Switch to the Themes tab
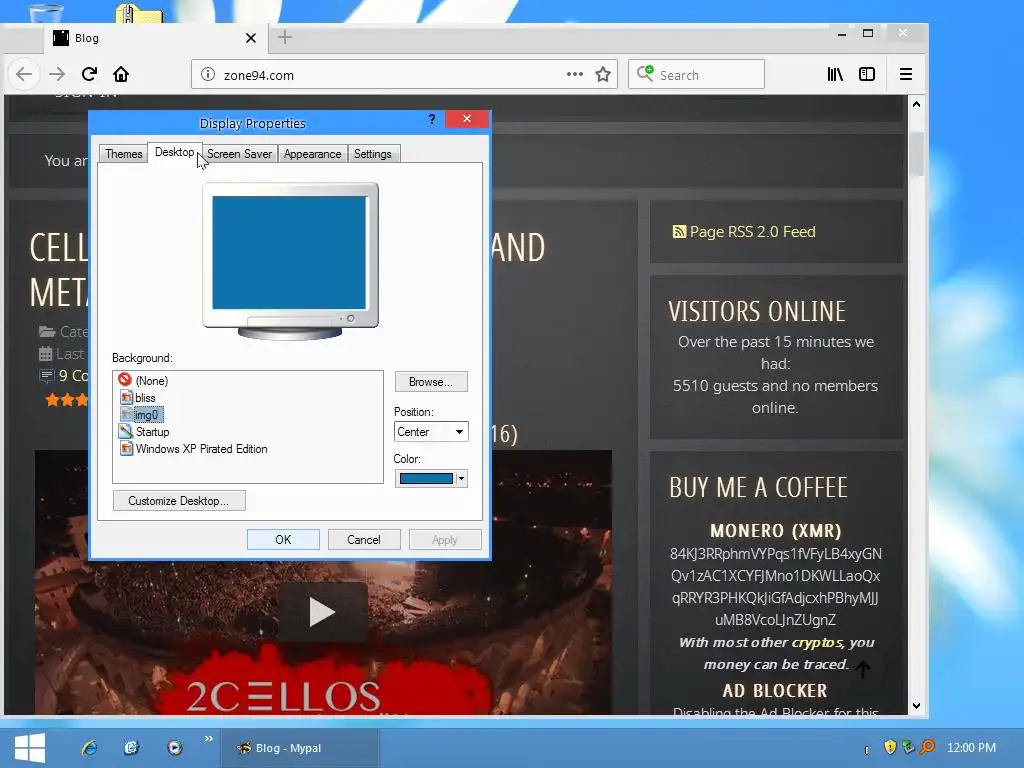This screenshot has height=768, width=1024. point(123,154)
